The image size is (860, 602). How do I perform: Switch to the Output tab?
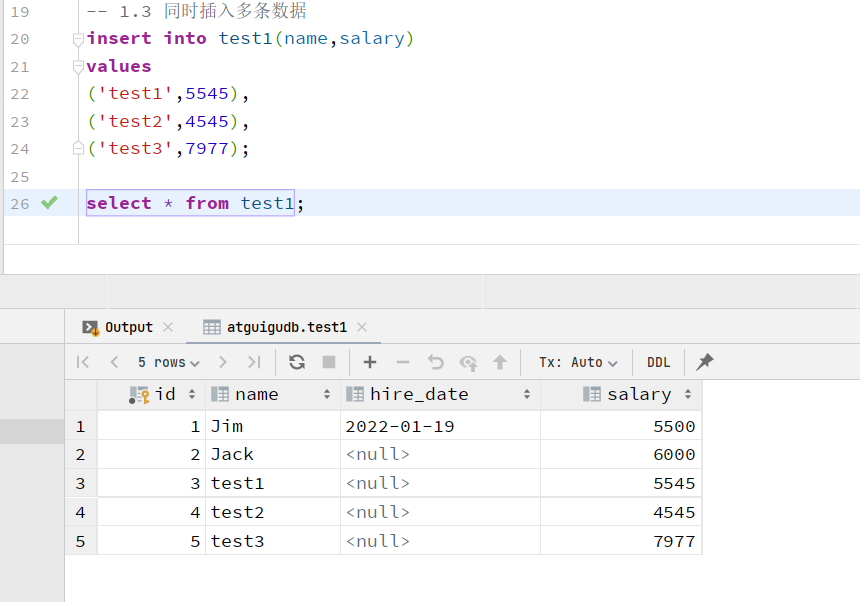pos(129,327)
